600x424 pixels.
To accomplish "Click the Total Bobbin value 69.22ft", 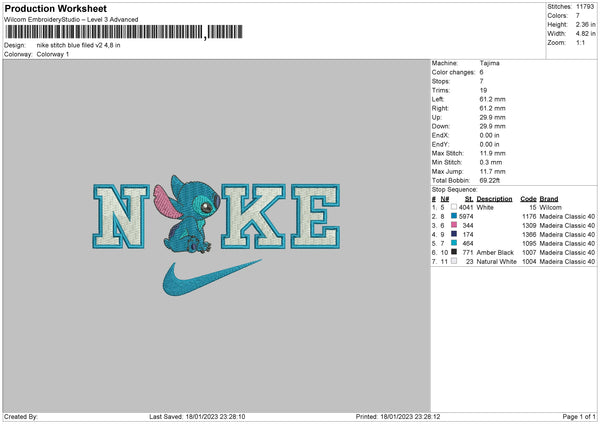I will click(490, 180).
